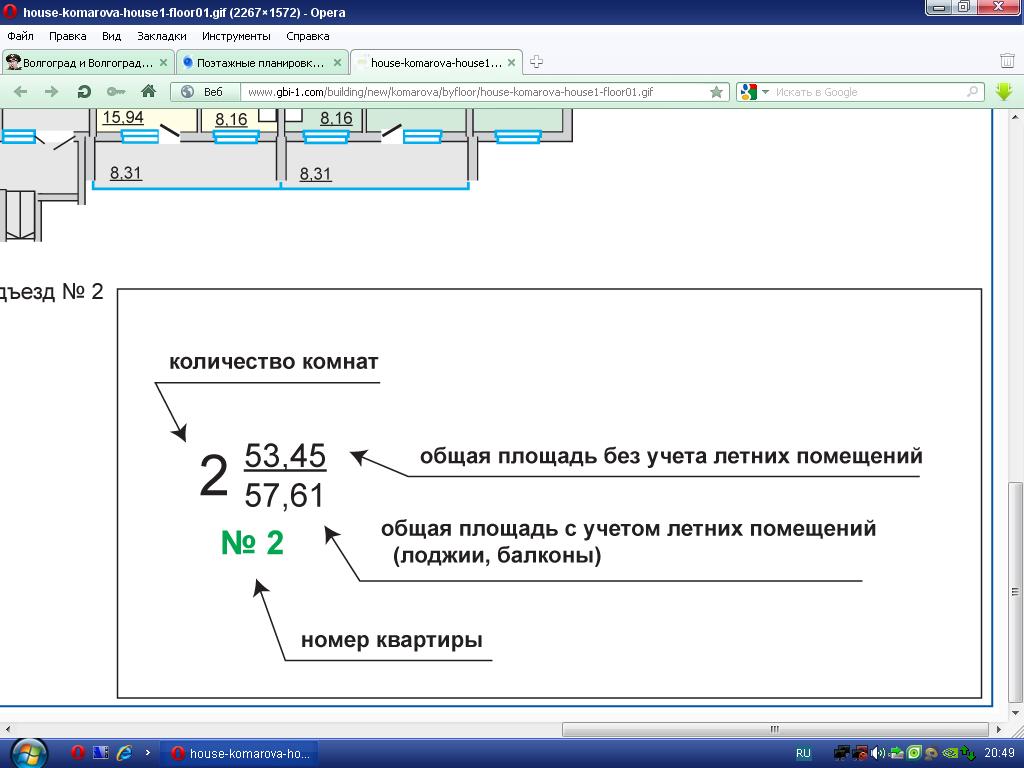Open the Закладки menu
The image size is (1024, 768).
pyautogui.click(x=161, y=36)
